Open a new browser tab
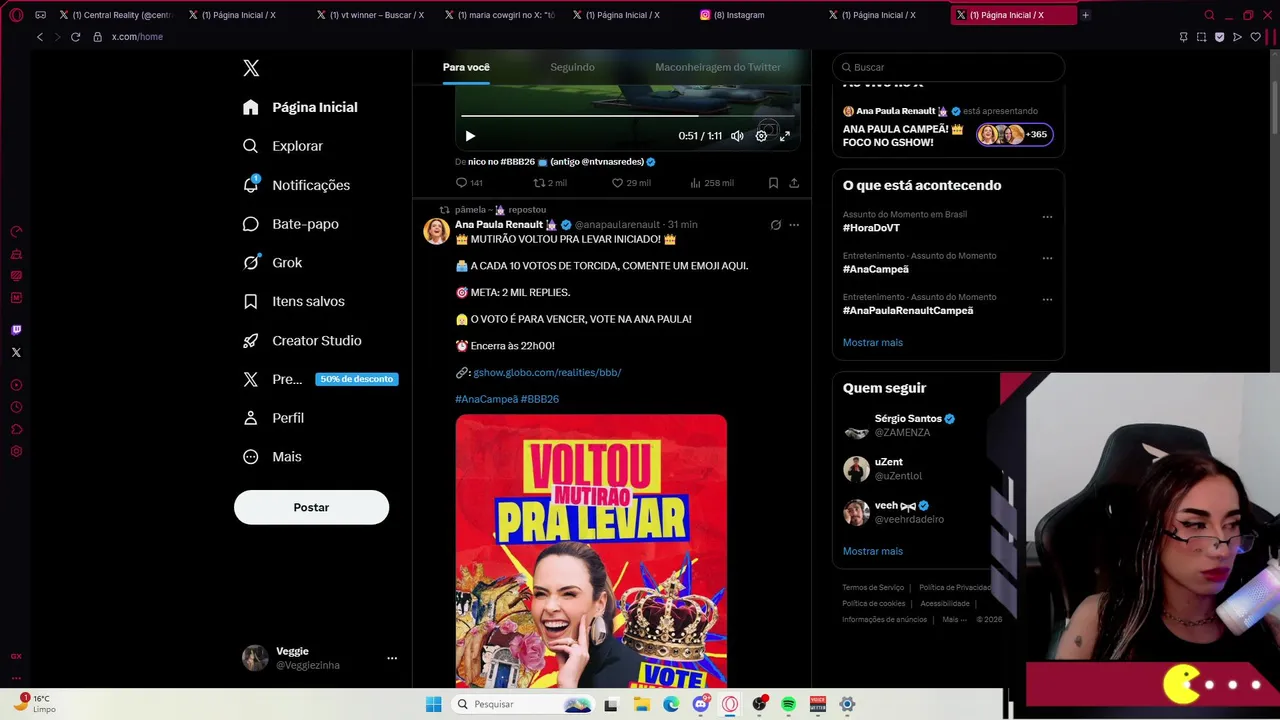 [x=1085, y=15]
